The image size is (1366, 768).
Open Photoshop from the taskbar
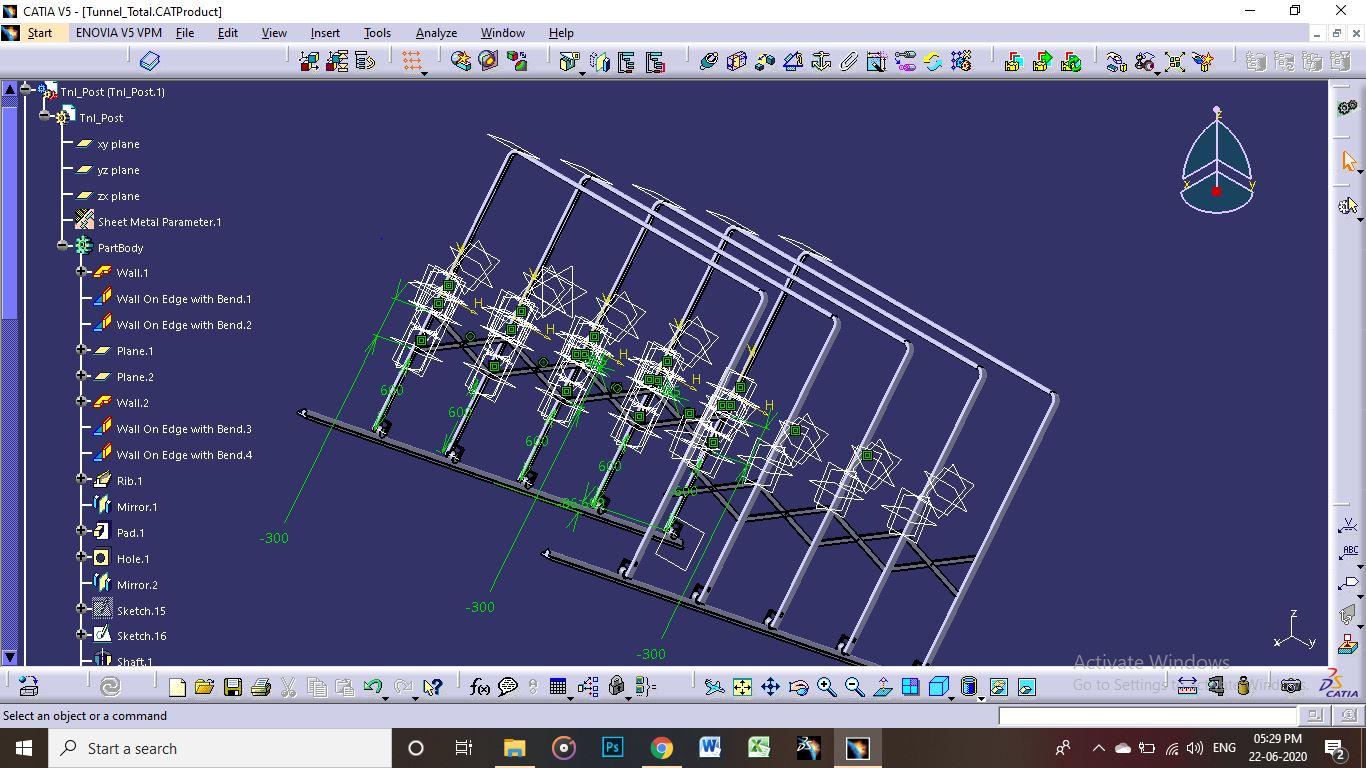(612, 748)
